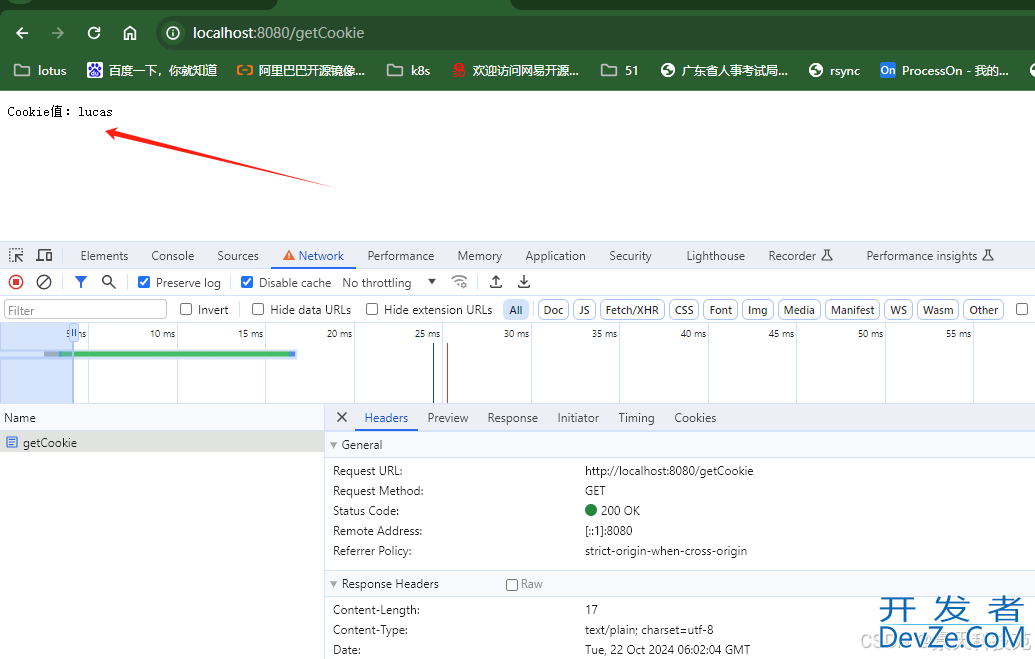Screen dimensions: 1035x659
Task: Filter requests by JS
Action: click(x=584, y=310)
